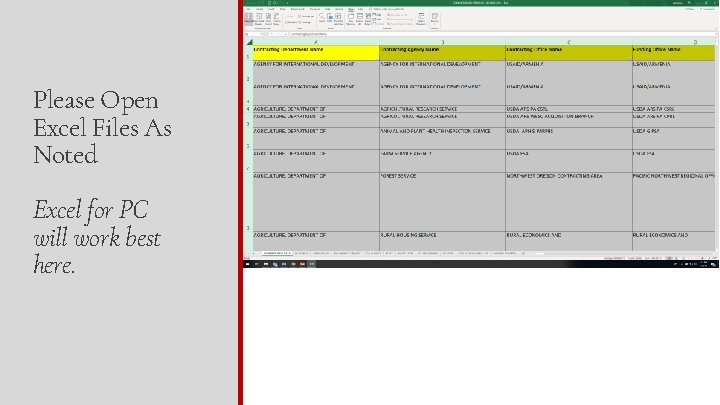Click the Share button
Image resolution: width=720 pixels, height=405 pixels.
[689, 9]
